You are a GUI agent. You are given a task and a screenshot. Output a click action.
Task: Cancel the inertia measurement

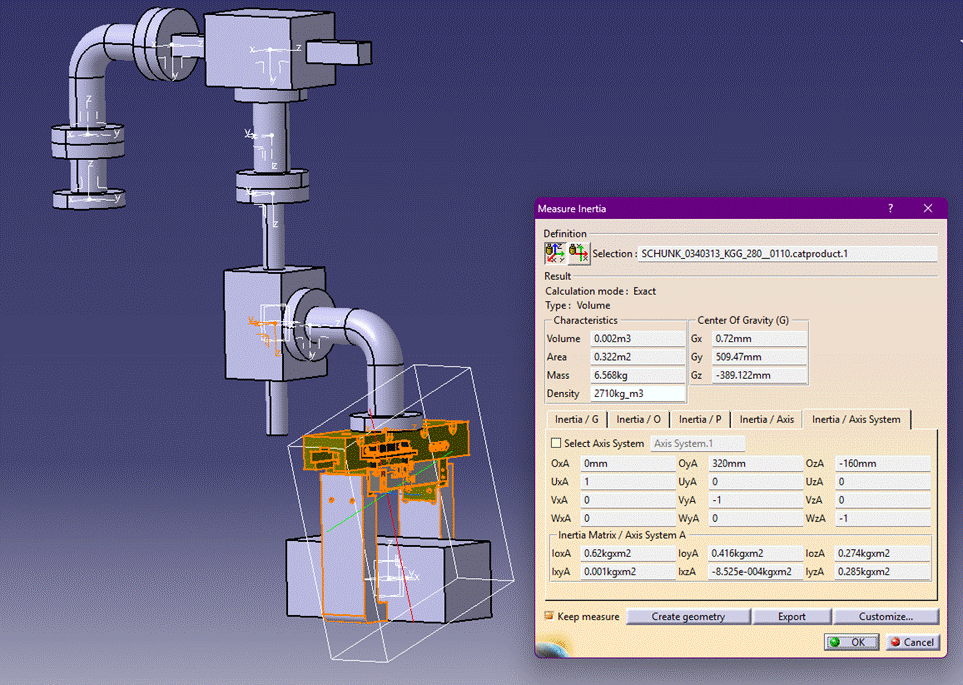(911, 642)
